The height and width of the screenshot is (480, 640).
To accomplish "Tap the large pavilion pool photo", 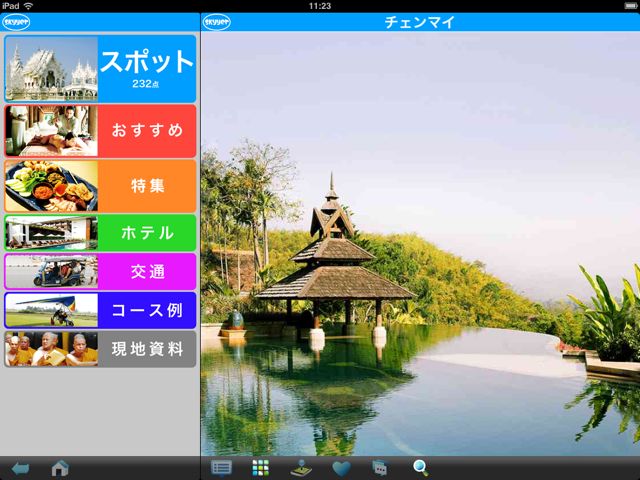I will tap(420, 244).
